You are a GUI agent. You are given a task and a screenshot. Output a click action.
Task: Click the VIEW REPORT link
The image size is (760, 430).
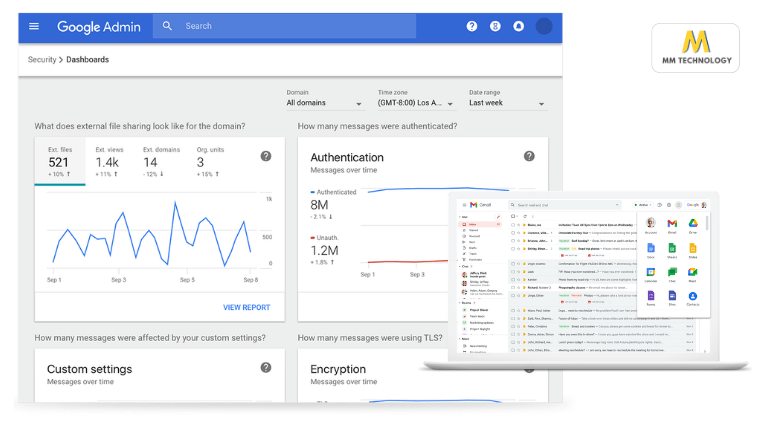point(246,307)
